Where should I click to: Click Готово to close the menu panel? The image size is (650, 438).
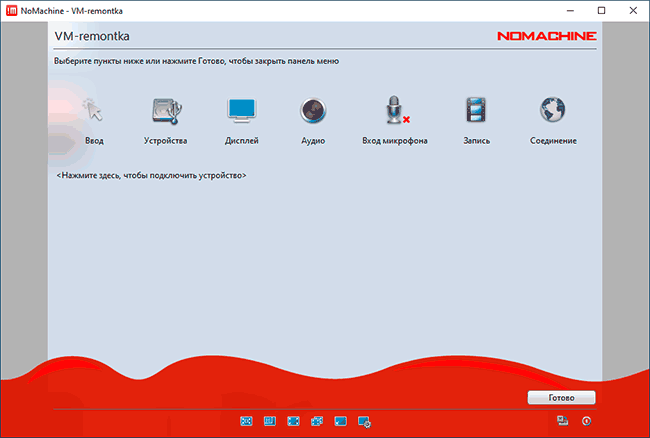(561, 397)
